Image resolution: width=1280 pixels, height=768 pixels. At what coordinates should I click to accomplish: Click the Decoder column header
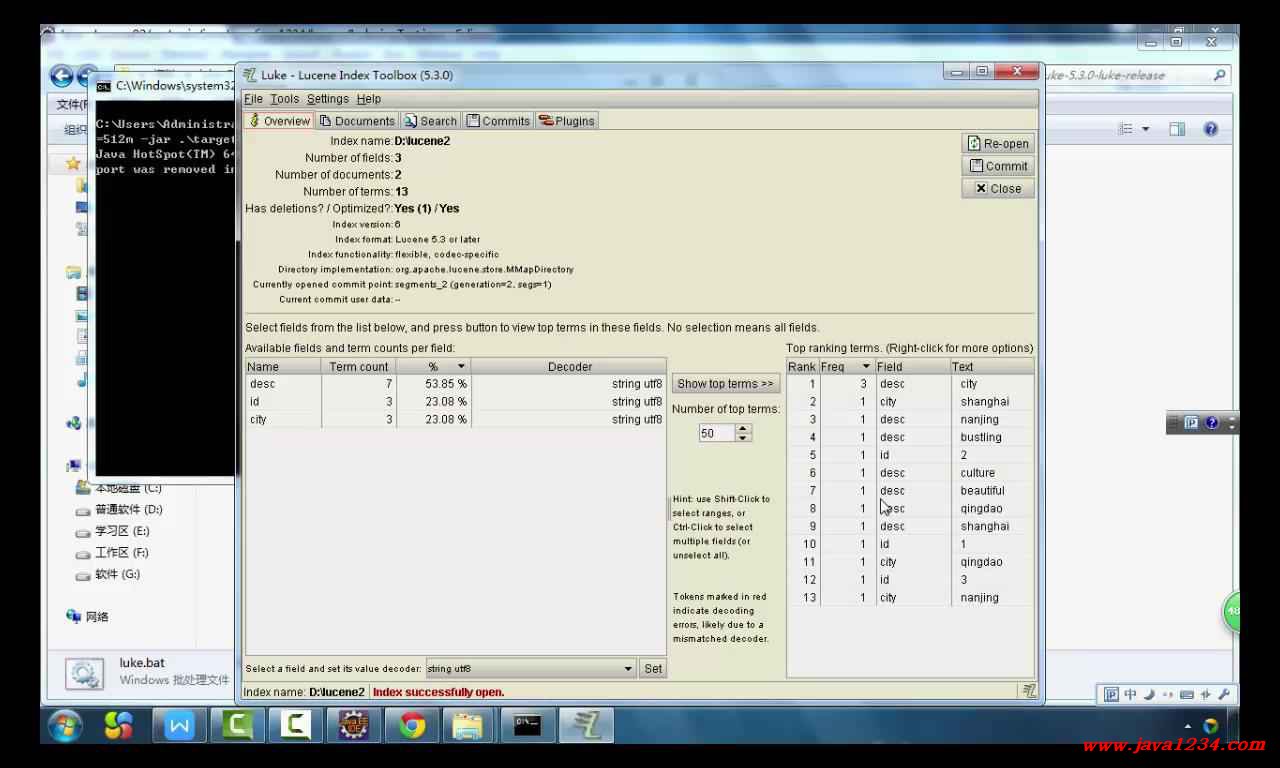pos(568,367)
